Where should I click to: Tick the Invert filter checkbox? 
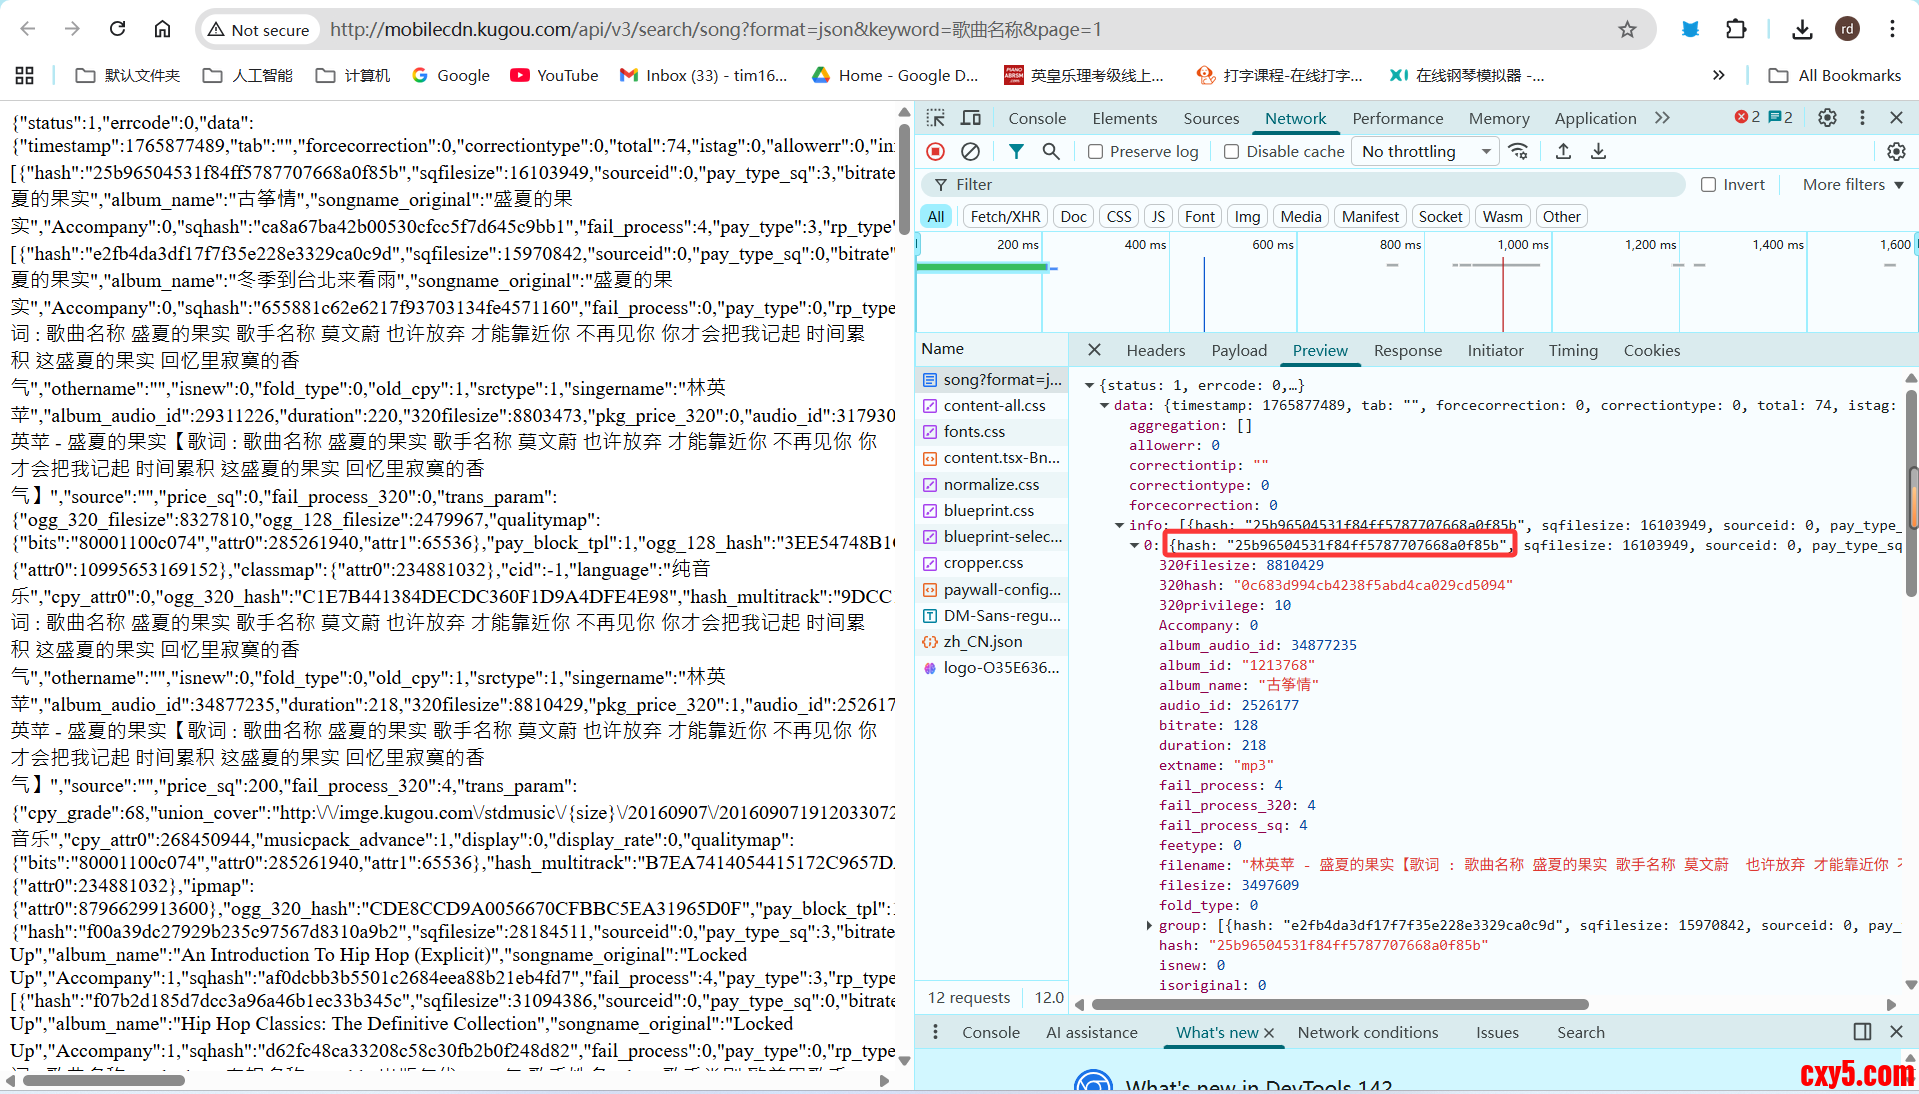[x=1709, y=185]
